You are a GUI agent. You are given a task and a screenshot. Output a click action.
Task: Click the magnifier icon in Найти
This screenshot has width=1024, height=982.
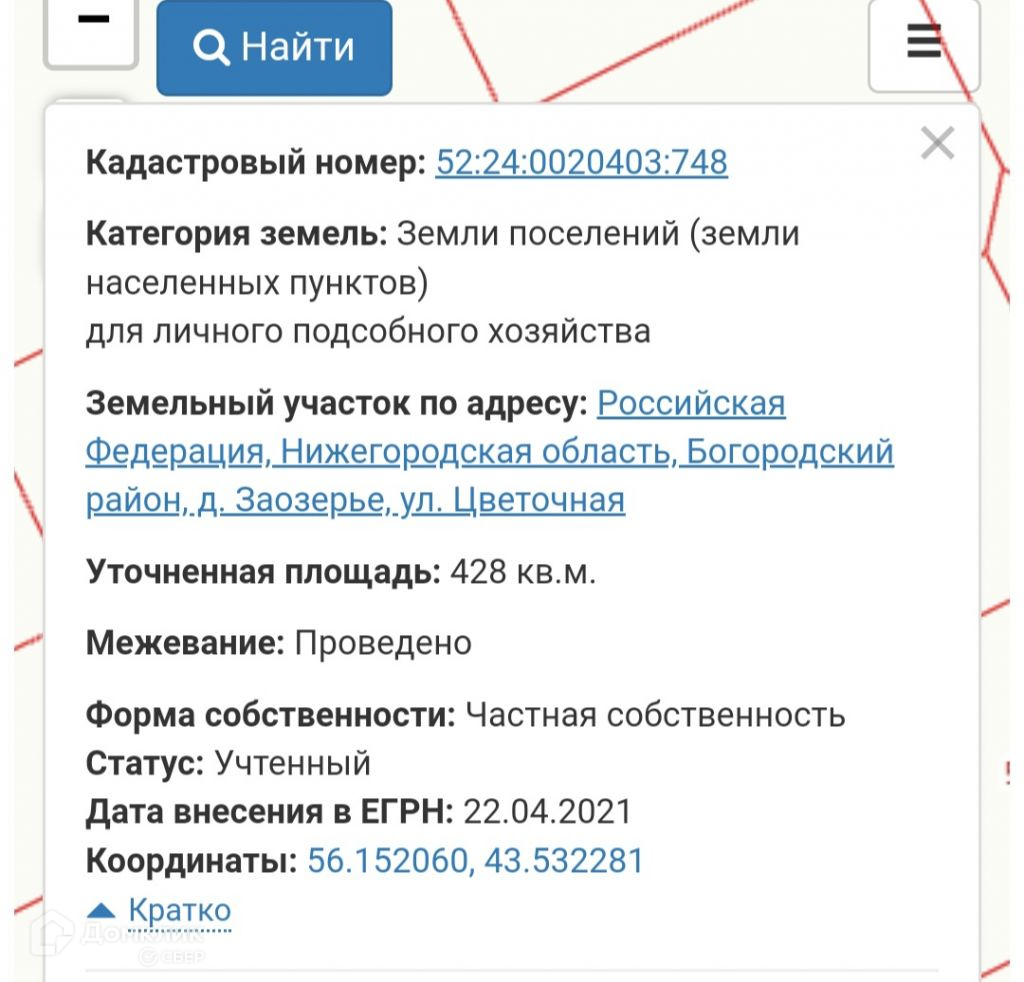click(211, 47)
